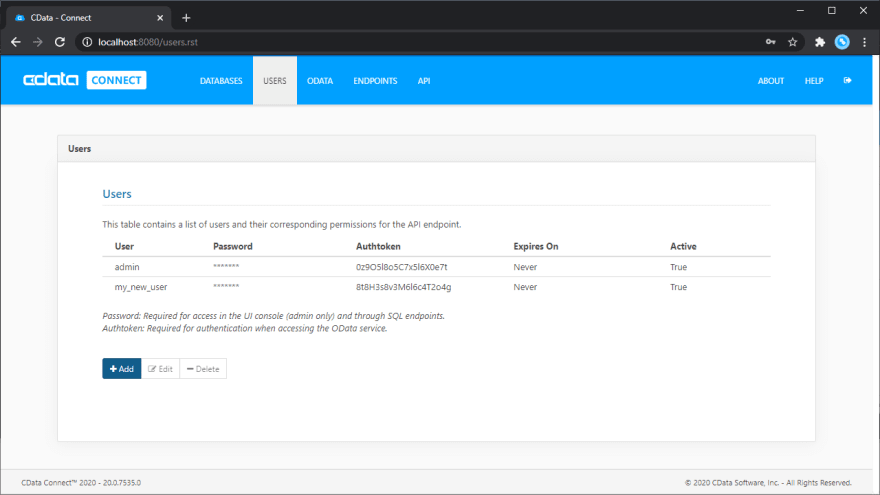Open the Chrome three-dot menu
The image size is (880, 495).
(x=864, y=42)
